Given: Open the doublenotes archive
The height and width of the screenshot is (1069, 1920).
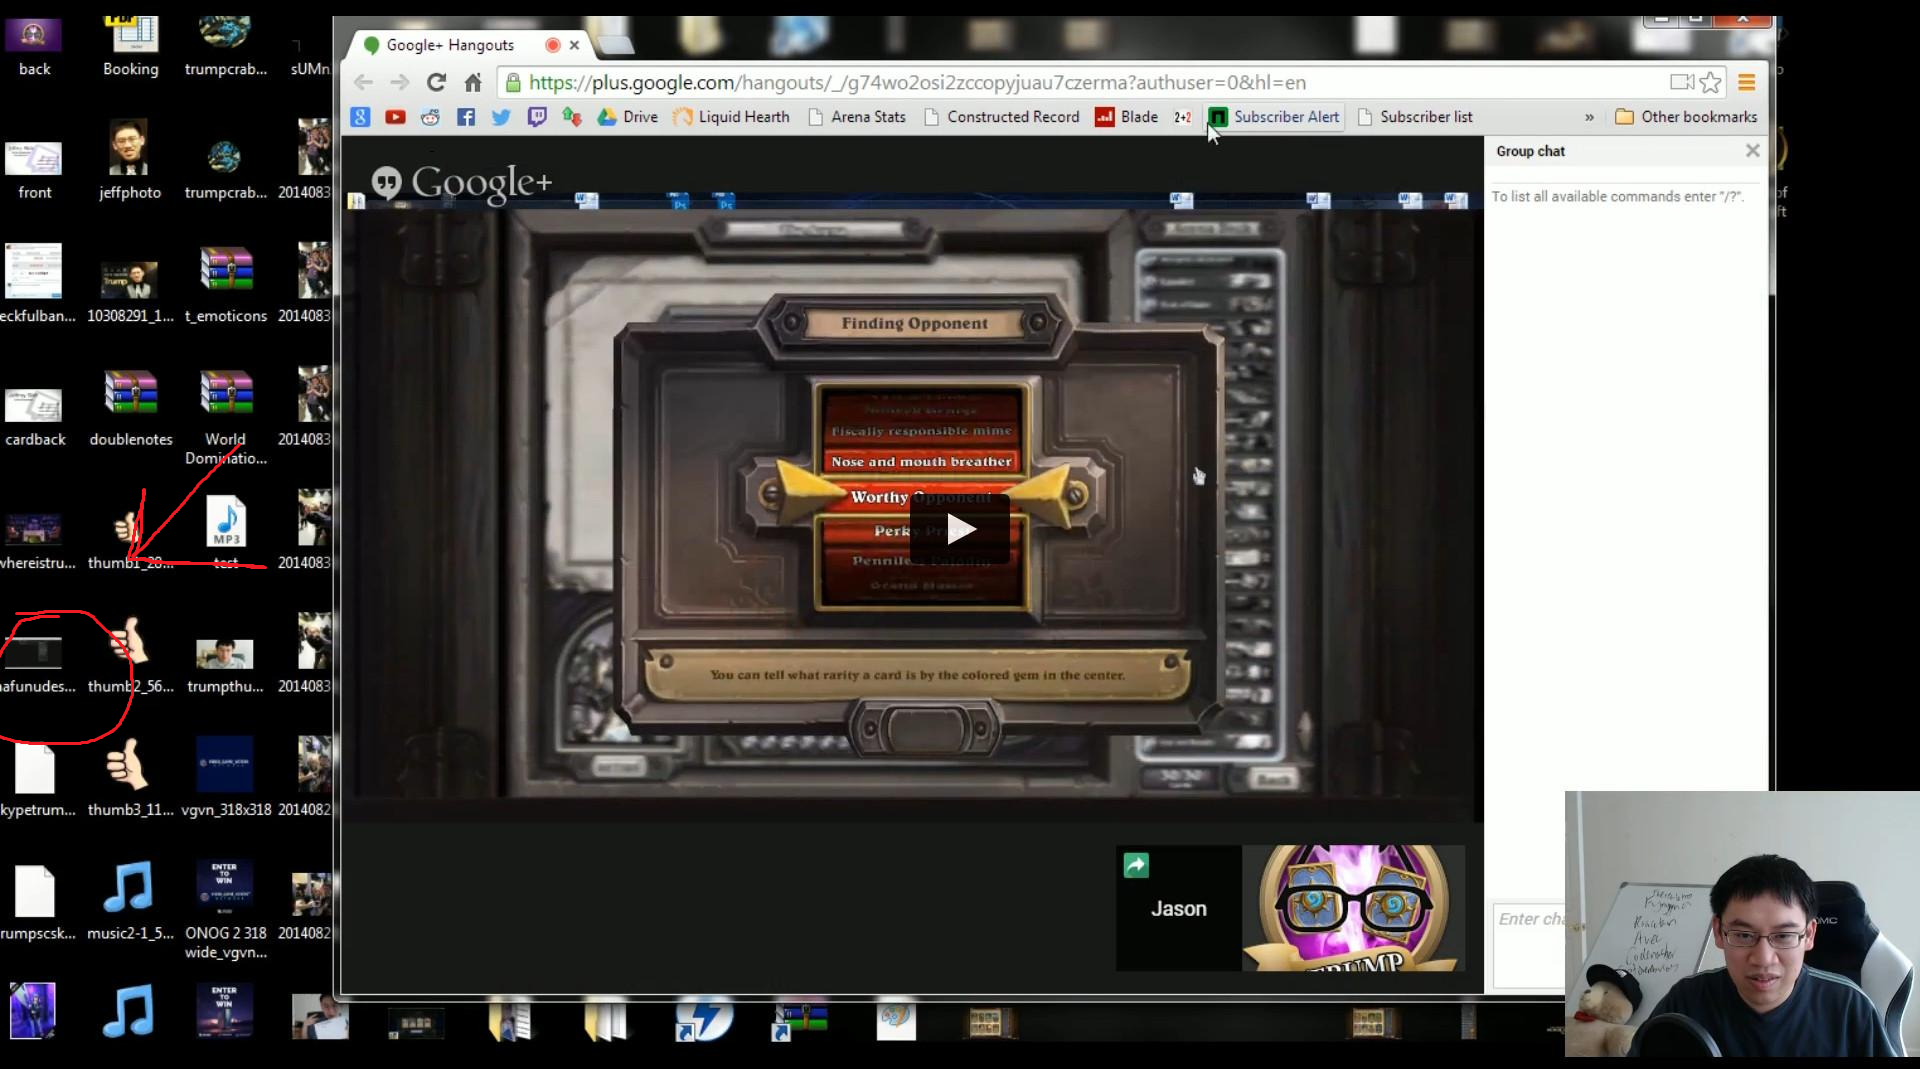Looking at the screenshot, I should (x=131, y=408).
